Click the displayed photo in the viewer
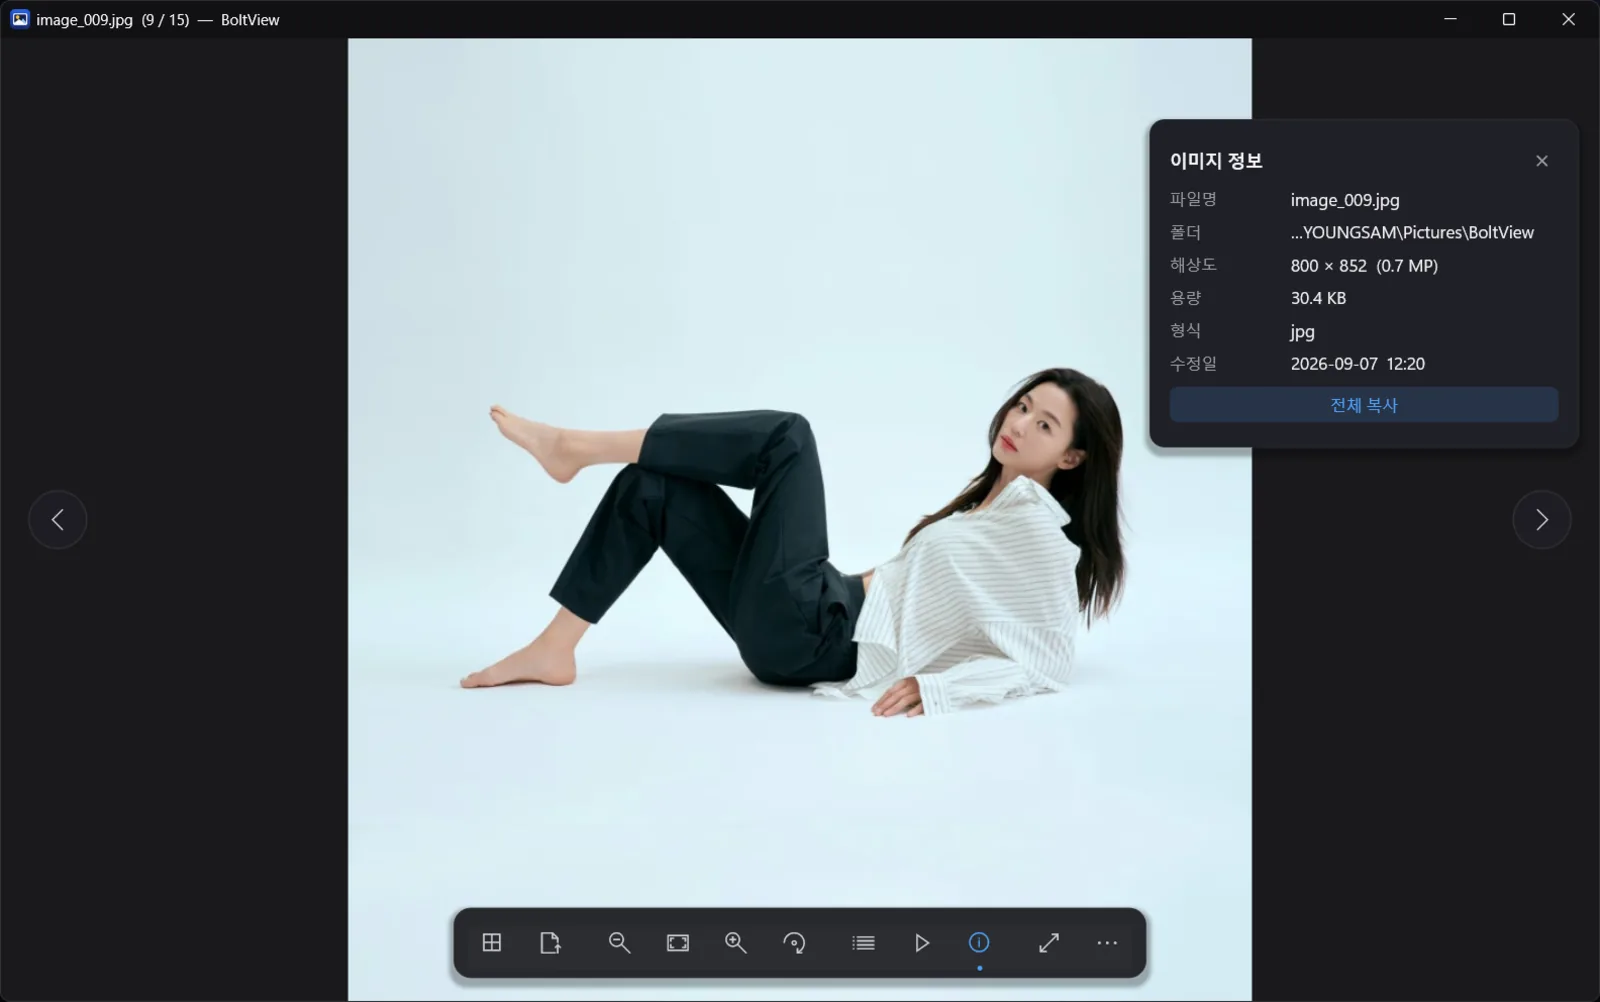Image resolution: width=1600 pixels, height=1002 pixels. point(799,519)
